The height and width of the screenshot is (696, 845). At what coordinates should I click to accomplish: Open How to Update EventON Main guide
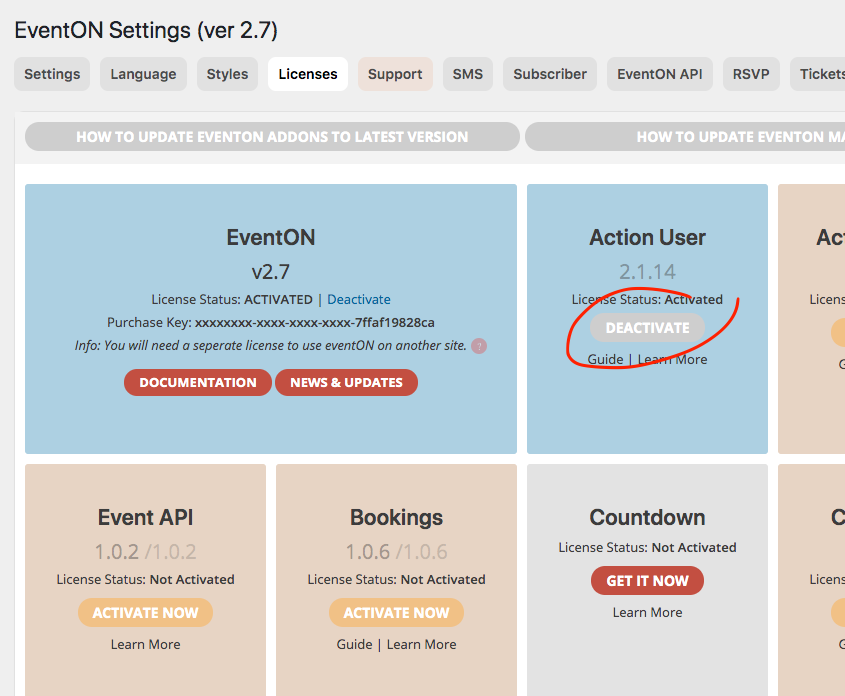tap(685, 137)
